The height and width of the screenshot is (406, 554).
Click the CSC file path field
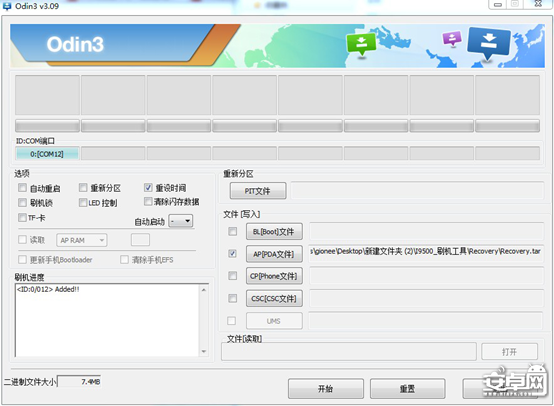[426, 298]
